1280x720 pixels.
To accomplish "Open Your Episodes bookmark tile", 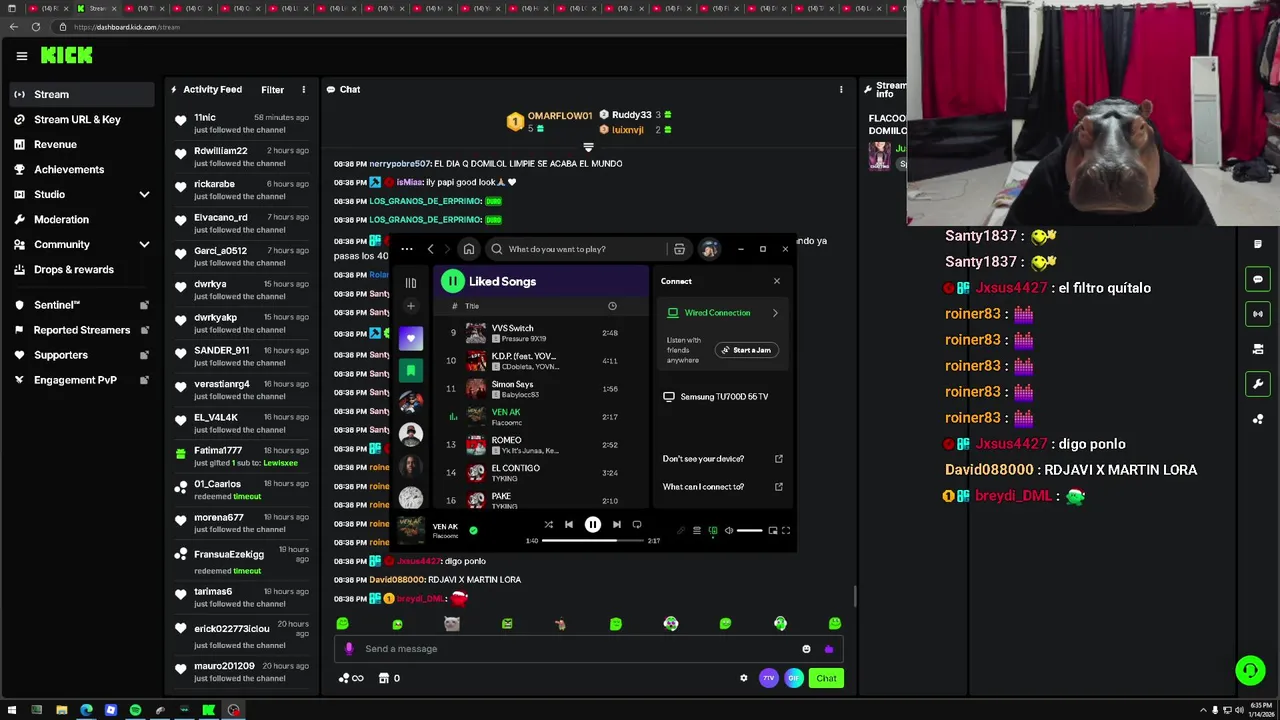I will tap(410, 371).
